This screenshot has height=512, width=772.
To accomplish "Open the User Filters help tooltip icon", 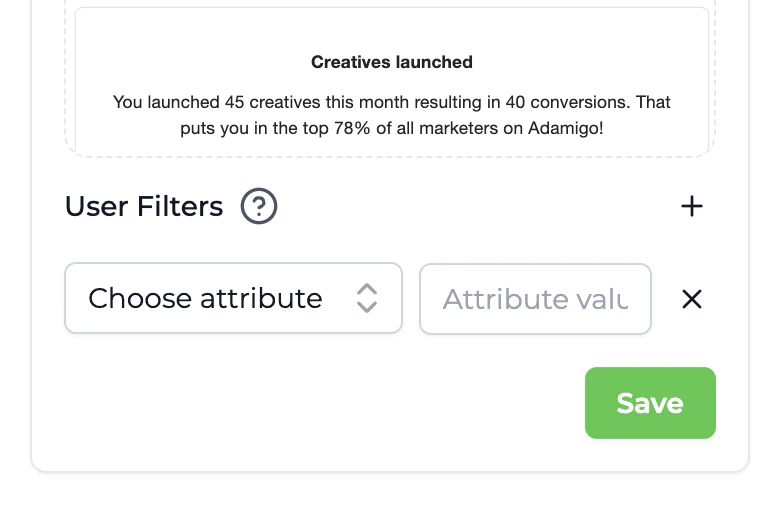I will click(259, 207).
